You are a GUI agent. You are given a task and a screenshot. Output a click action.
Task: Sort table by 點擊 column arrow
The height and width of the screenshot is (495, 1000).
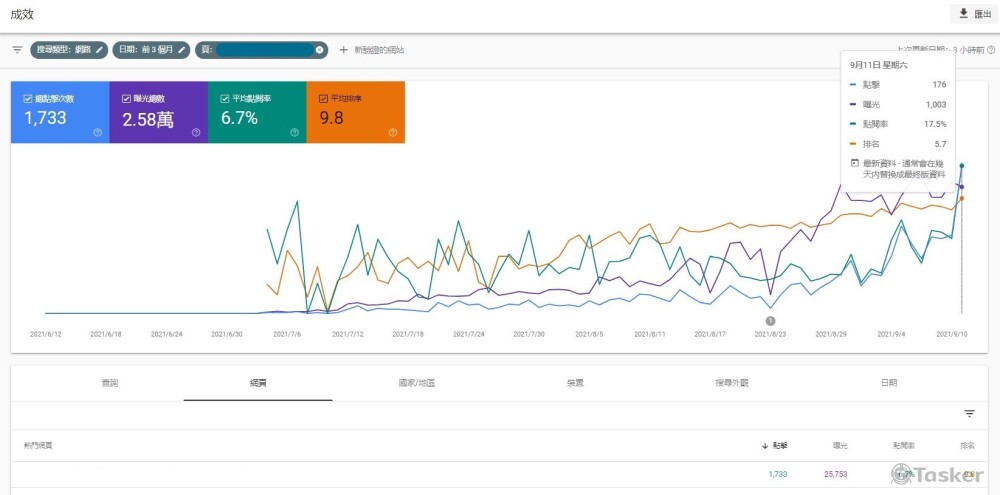click(765, 445)
